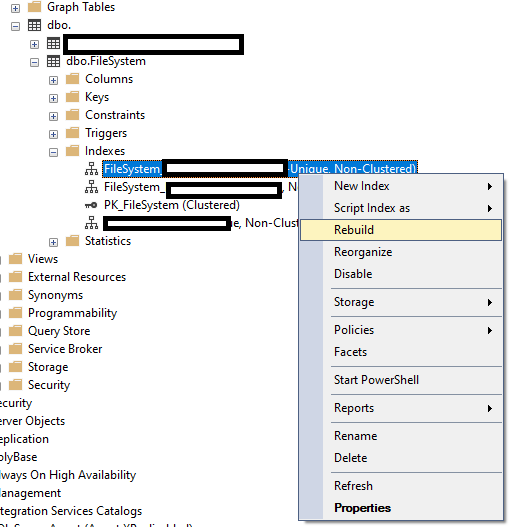The height and width of the screenshot is (529, 516).
Task: Click the Columns folder icon
Action: pos(72,79)
